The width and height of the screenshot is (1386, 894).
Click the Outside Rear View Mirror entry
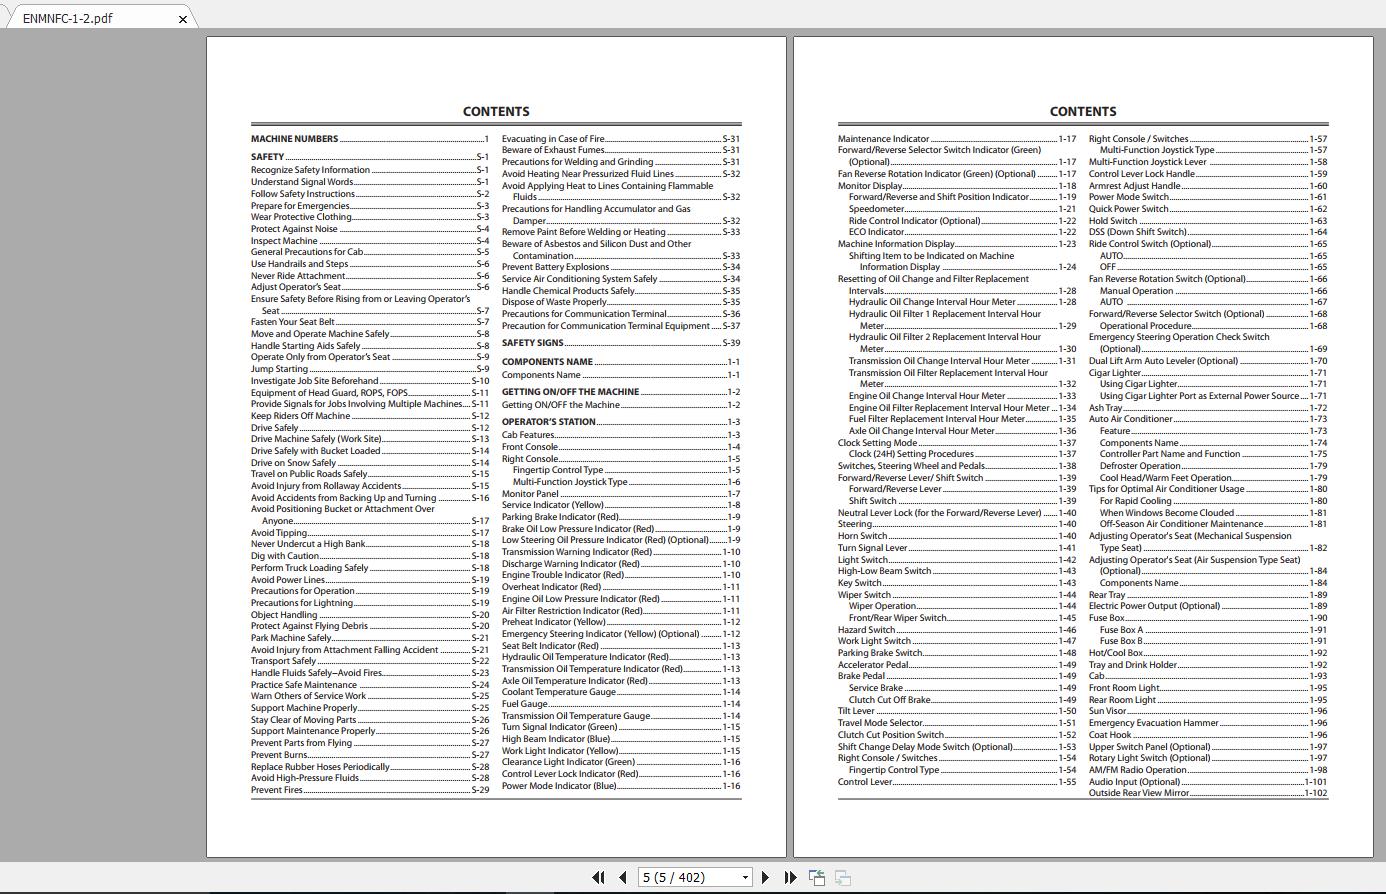click(1208, 793)
